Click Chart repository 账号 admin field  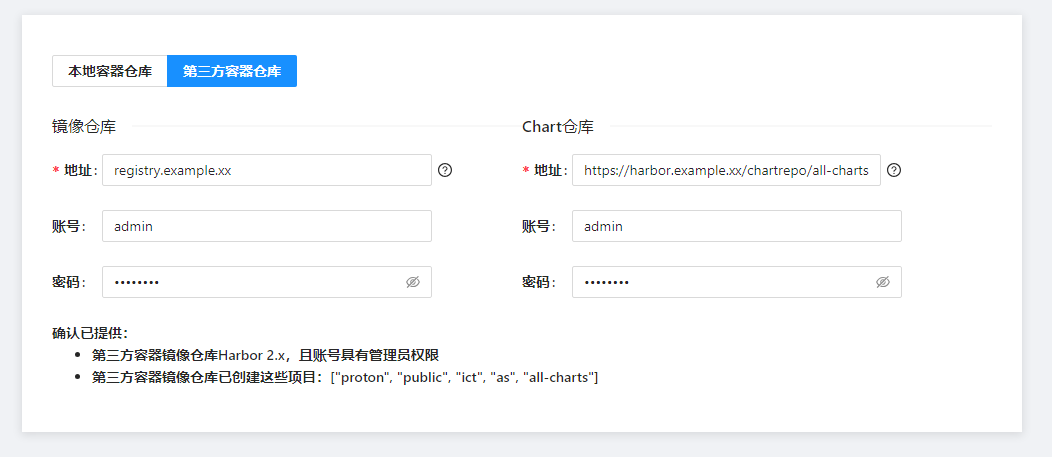(x=737, y=227)
